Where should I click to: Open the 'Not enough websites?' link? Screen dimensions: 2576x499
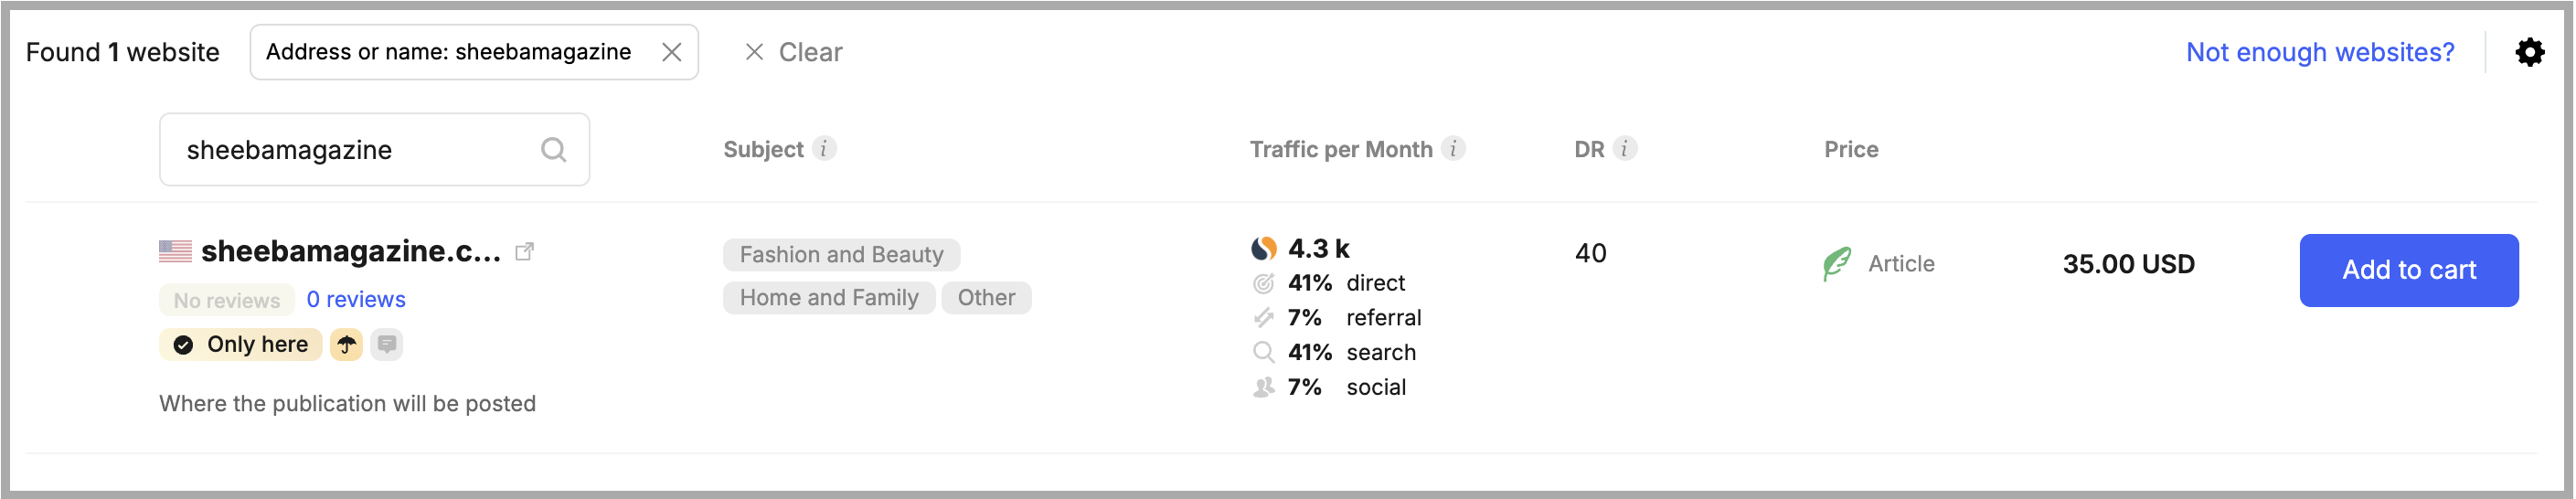2319,52
